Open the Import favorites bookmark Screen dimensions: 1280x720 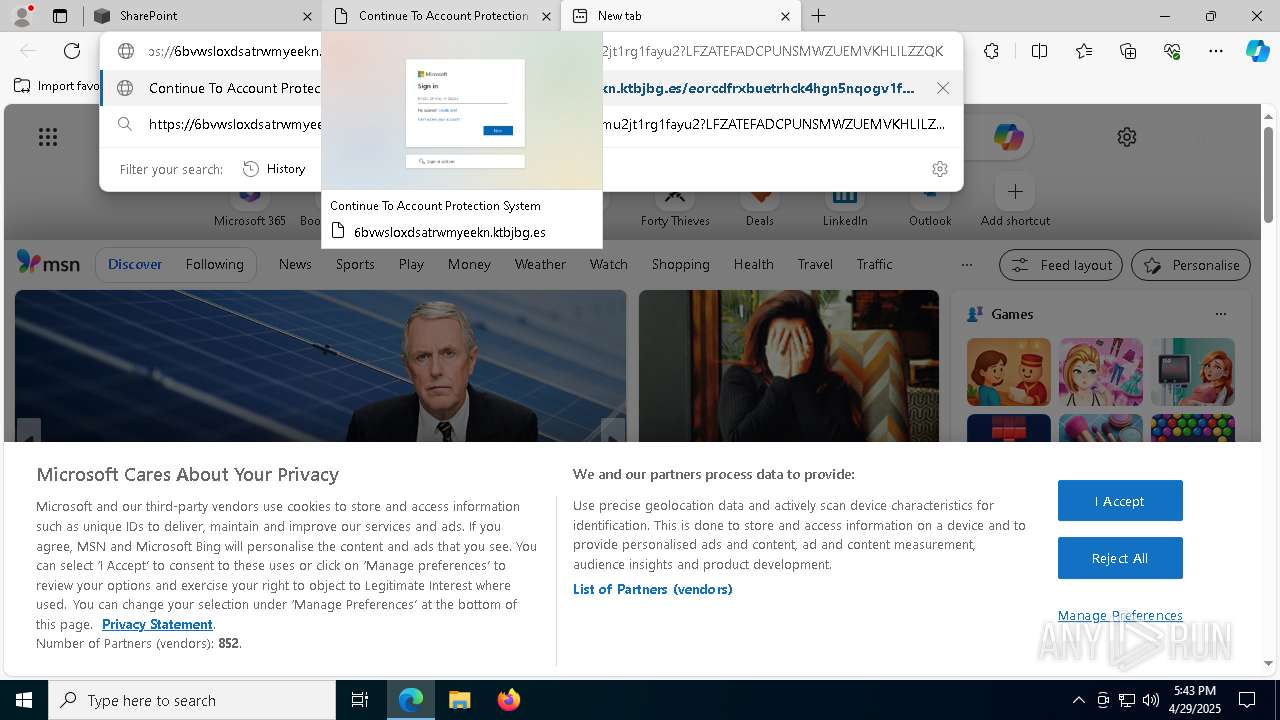coord(57,86)
